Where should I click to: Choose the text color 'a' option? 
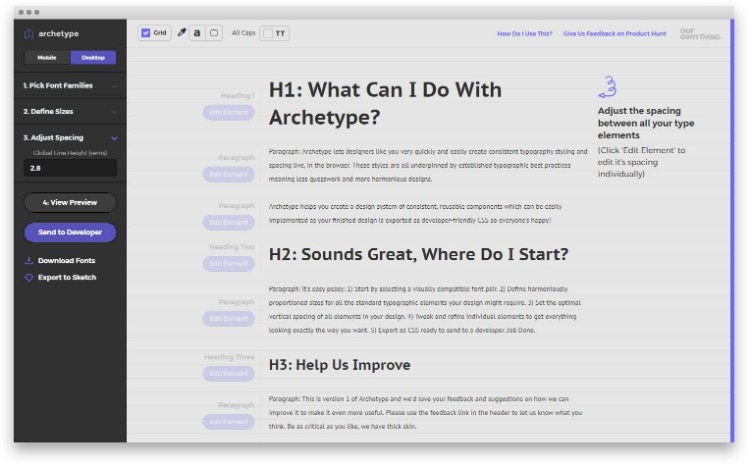click(x=197, y=33)
